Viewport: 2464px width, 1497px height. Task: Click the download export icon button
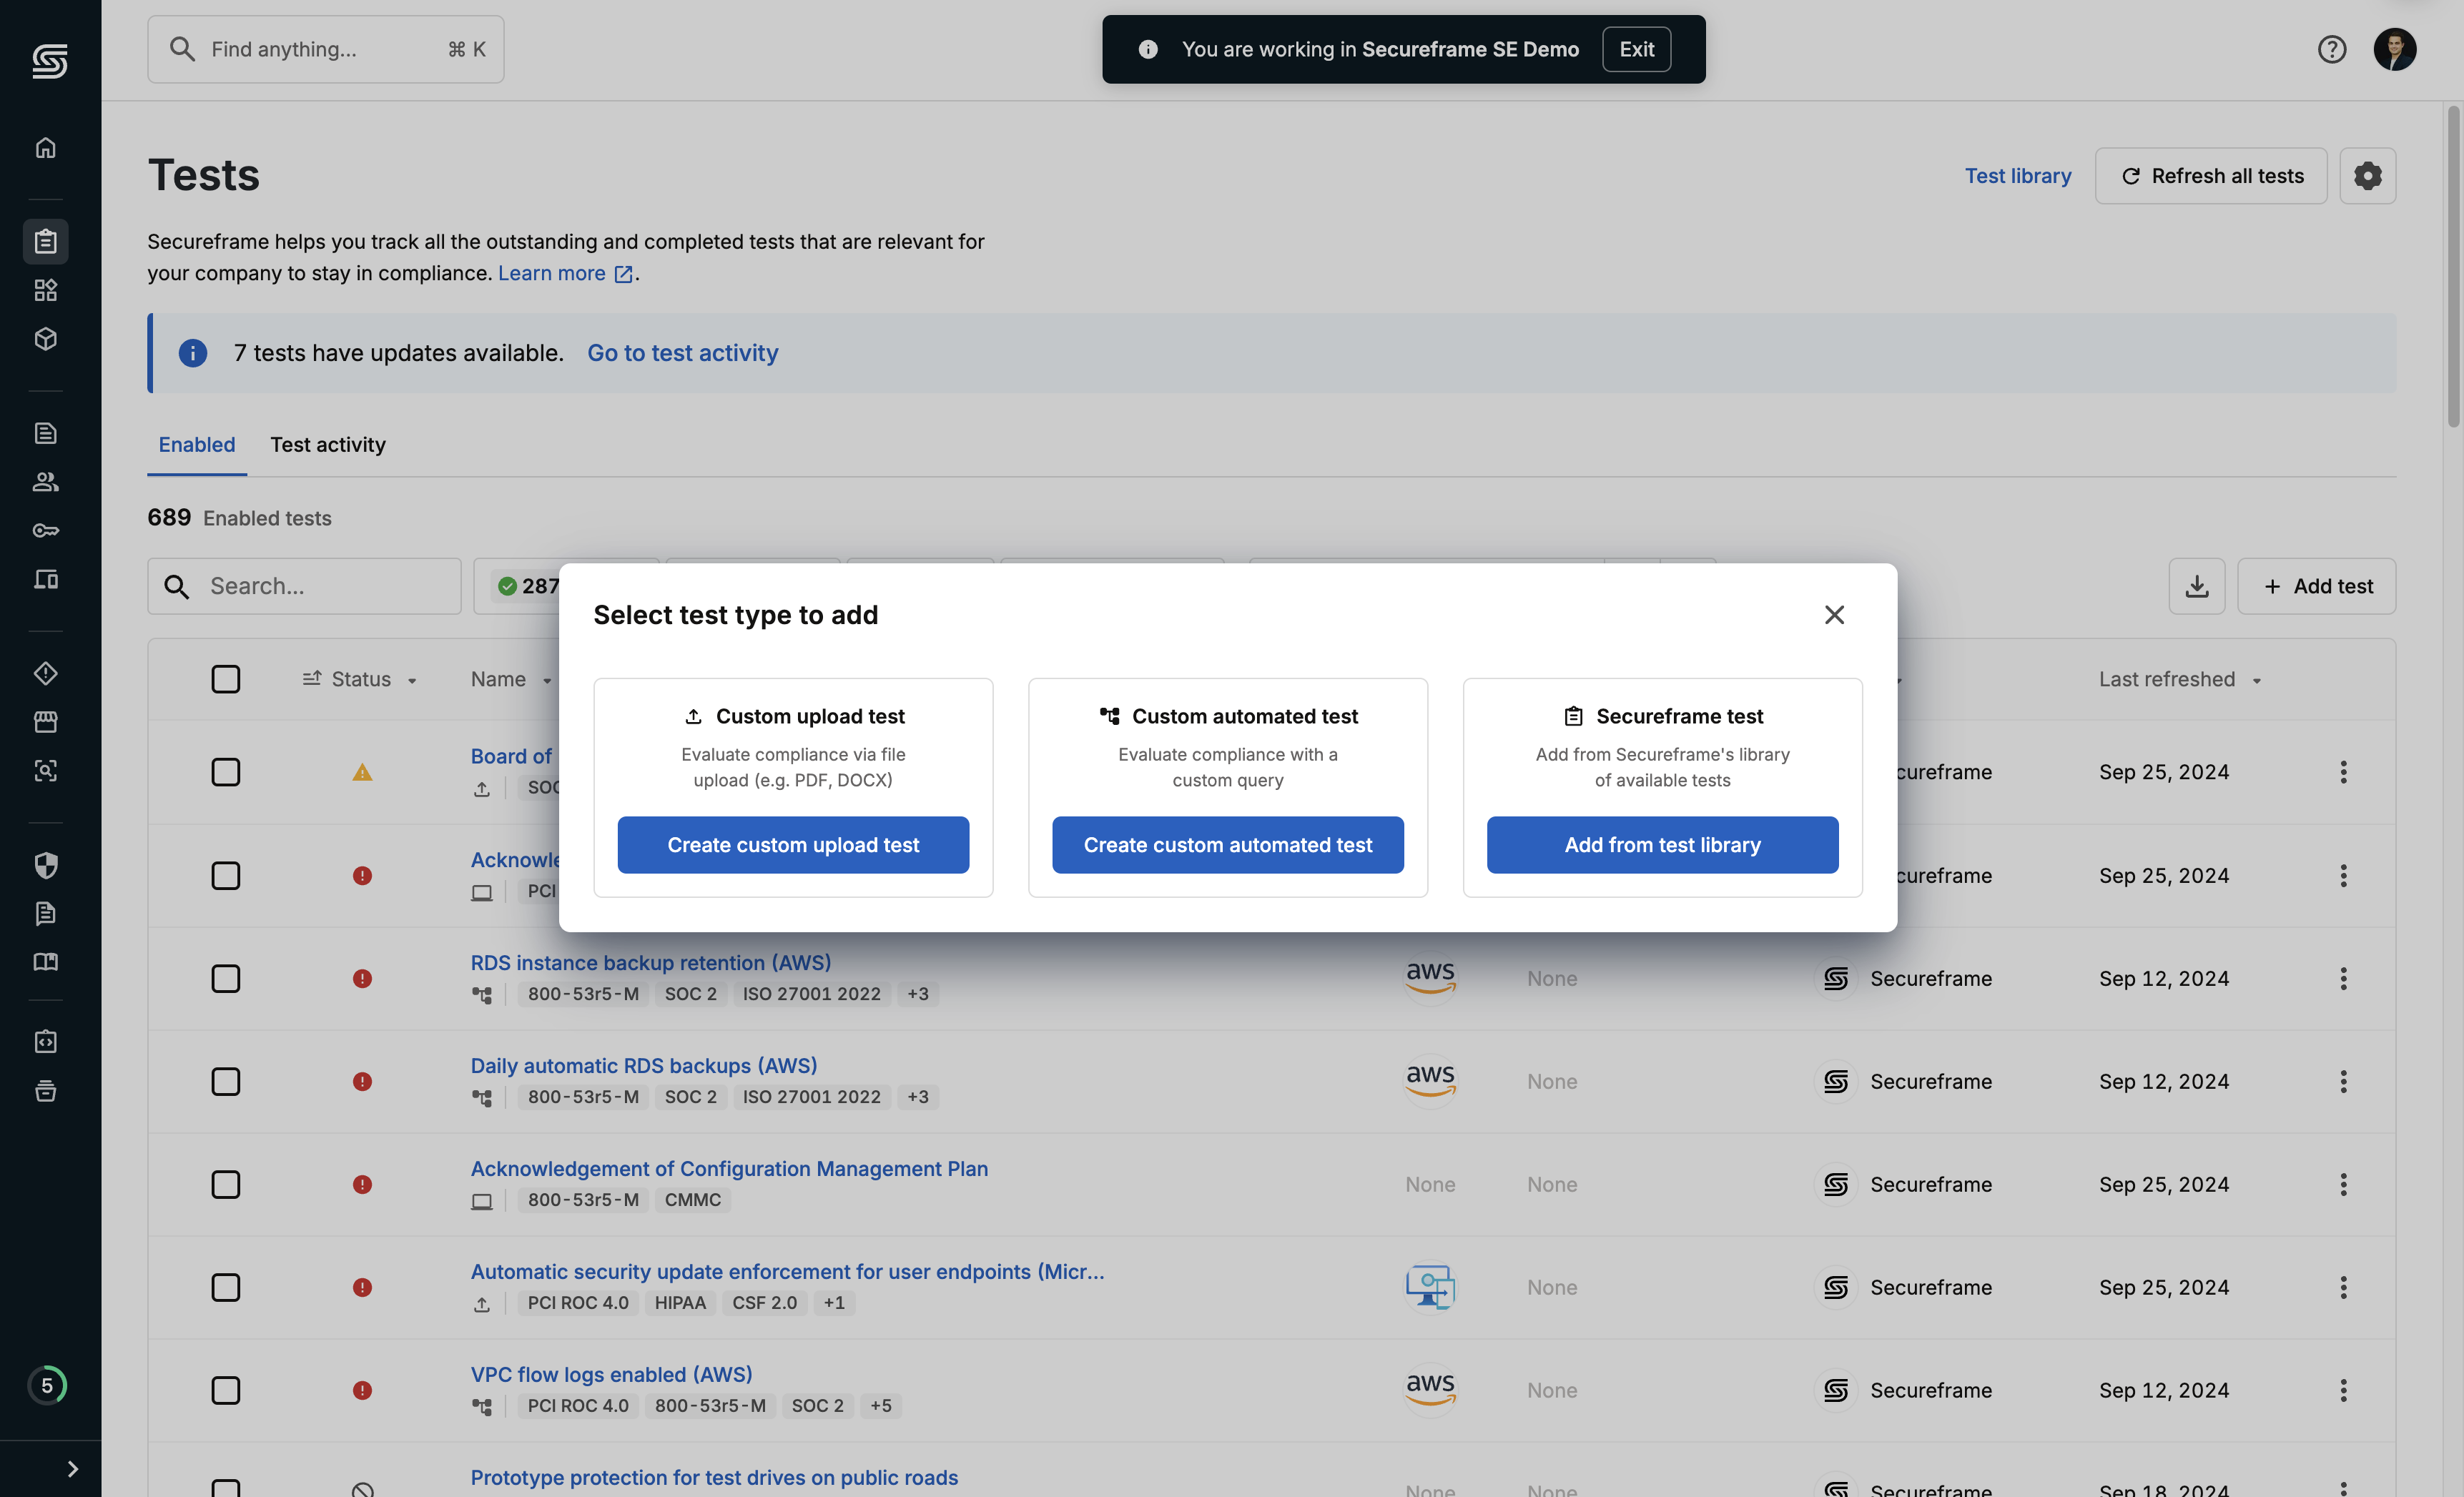point(2197,586)
